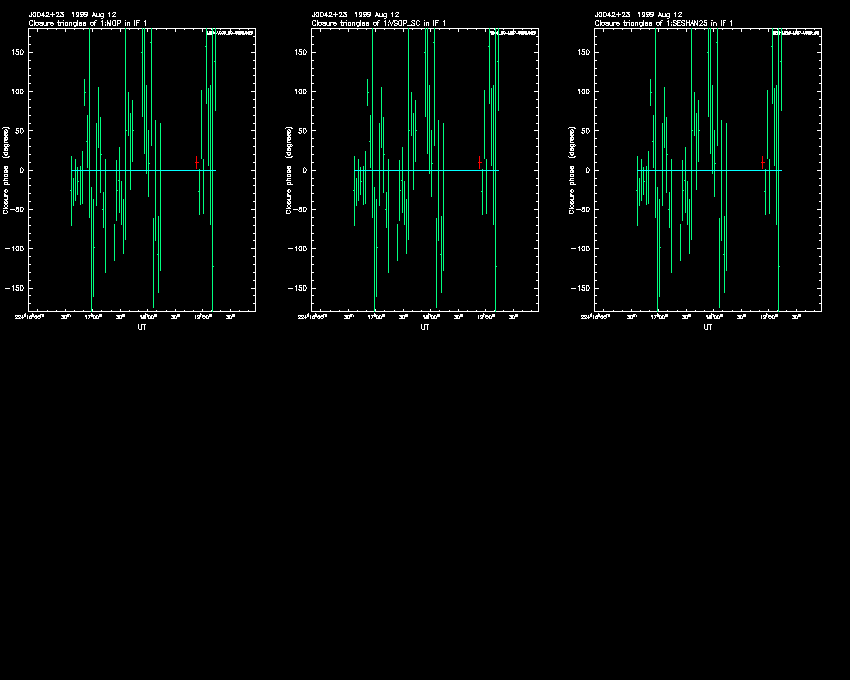The width and height of the screenshot is (850, 680).
Task: Select the 0 tick label on the SESHAN25 plot
Action: (589, 170)
